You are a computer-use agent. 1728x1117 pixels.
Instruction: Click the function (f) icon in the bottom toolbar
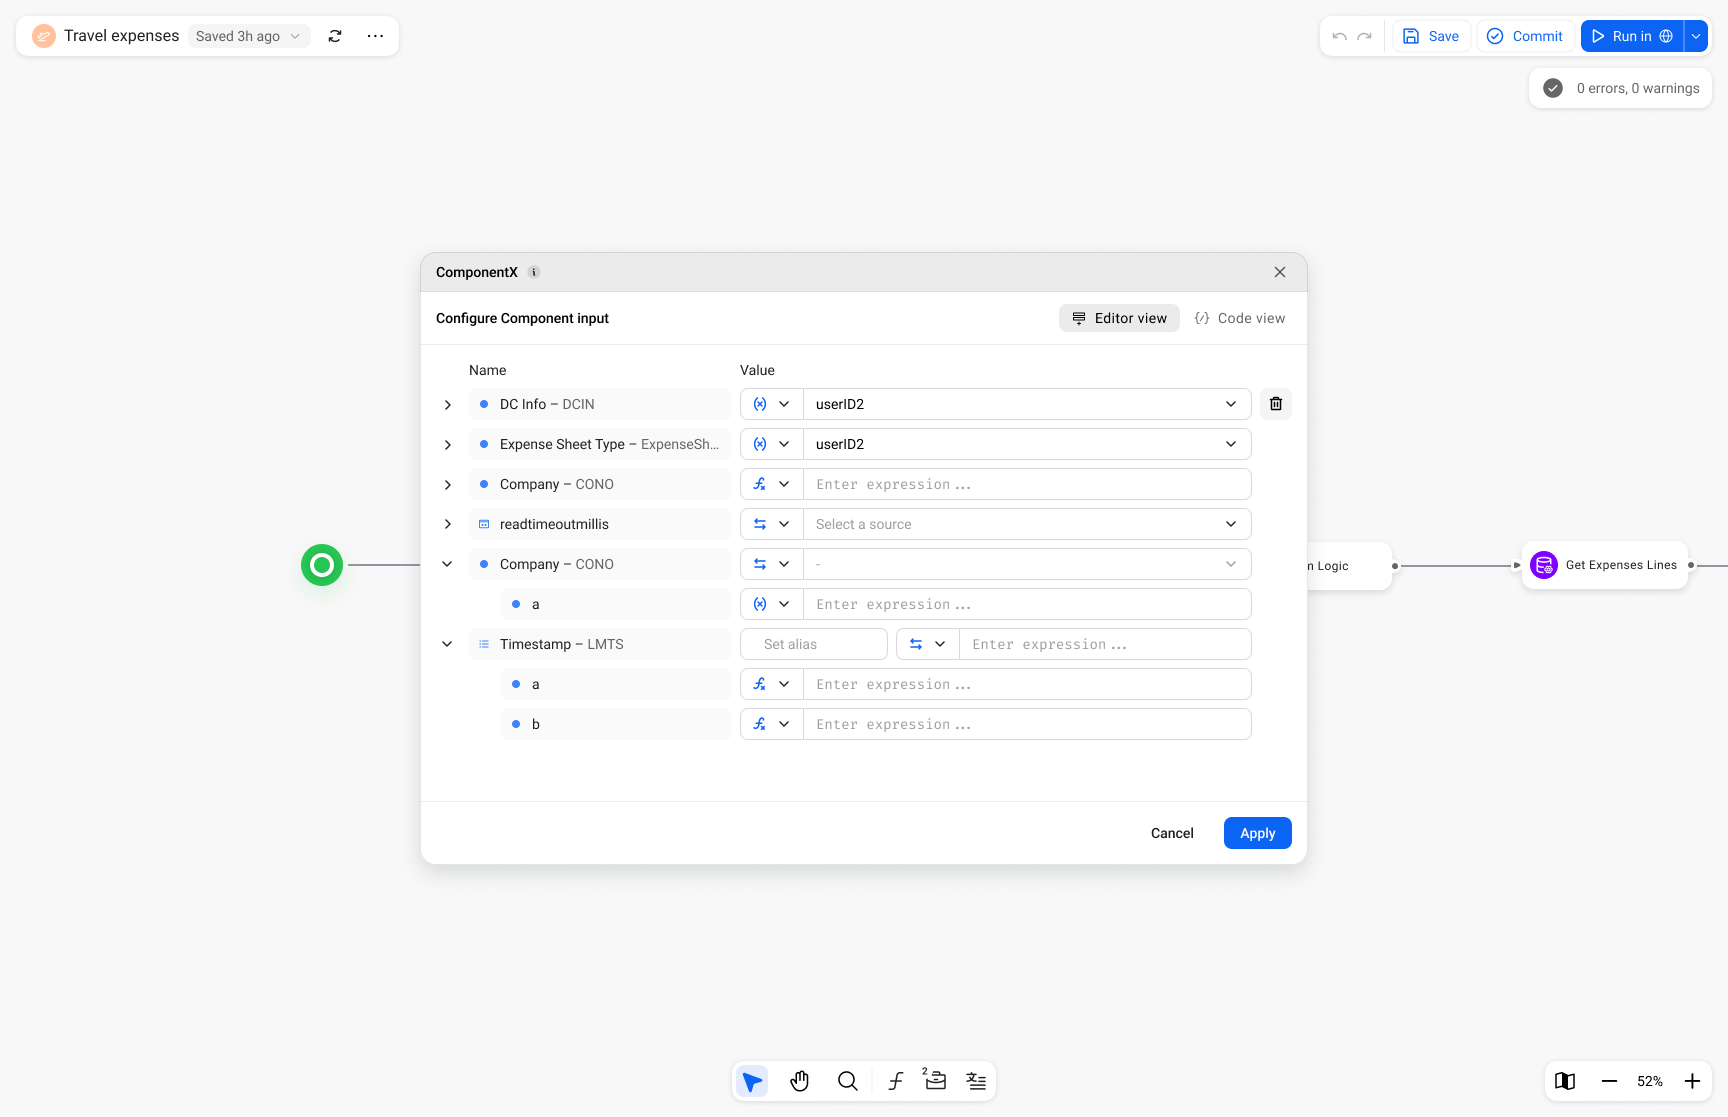pos(895,1081)
